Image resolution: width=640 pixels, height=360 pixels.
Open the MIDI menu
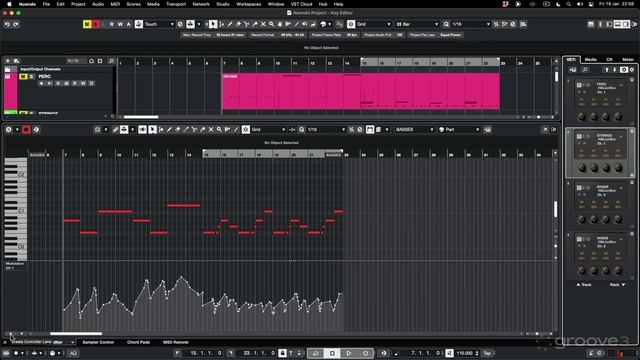coord(115,4)
